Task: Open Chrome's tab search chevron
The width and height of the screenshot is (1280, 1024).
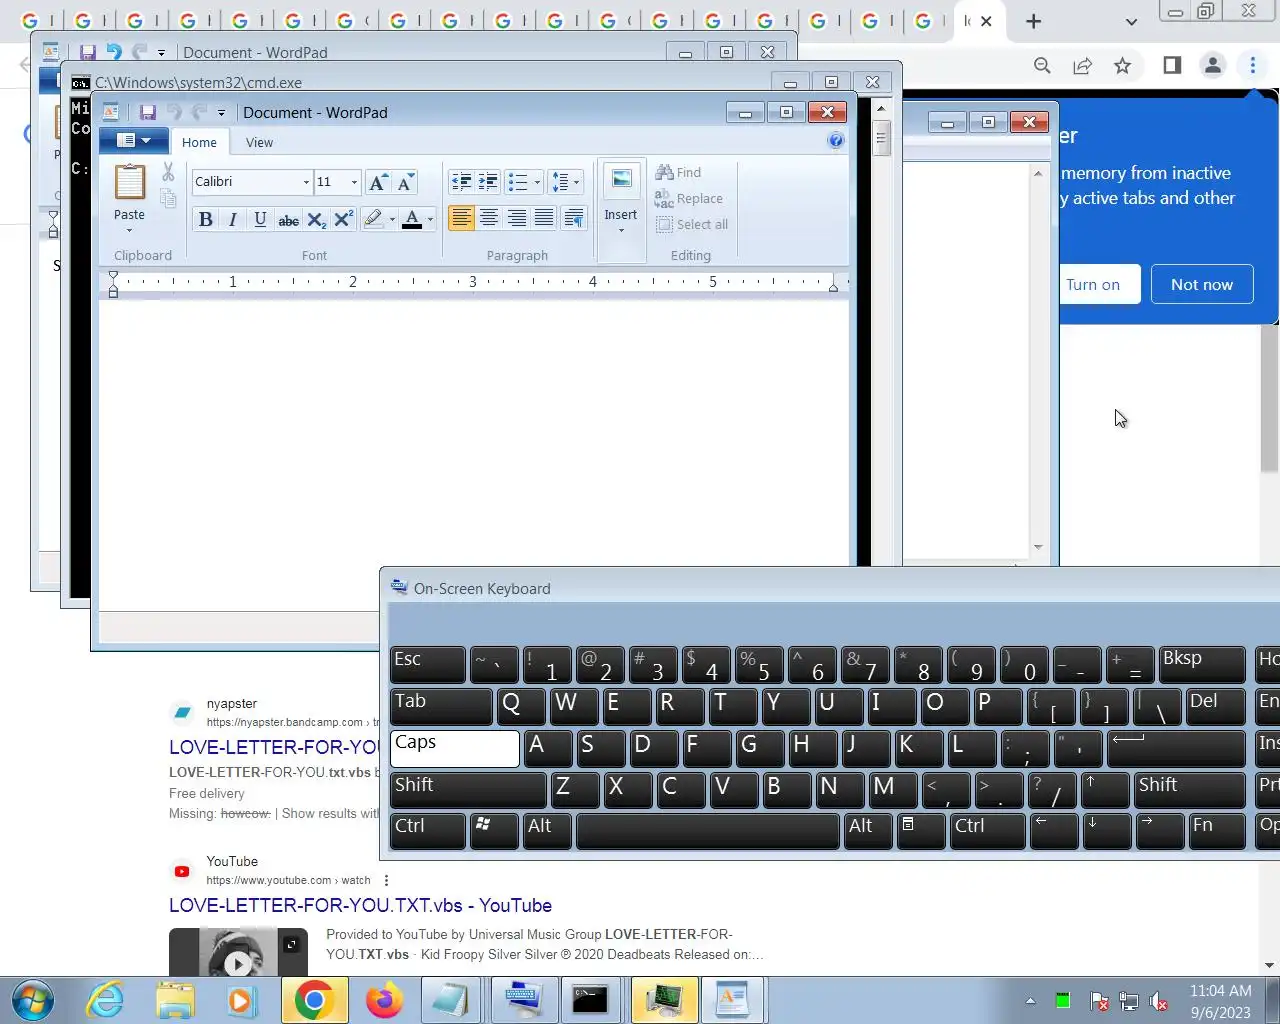Action: (1131, 21)
